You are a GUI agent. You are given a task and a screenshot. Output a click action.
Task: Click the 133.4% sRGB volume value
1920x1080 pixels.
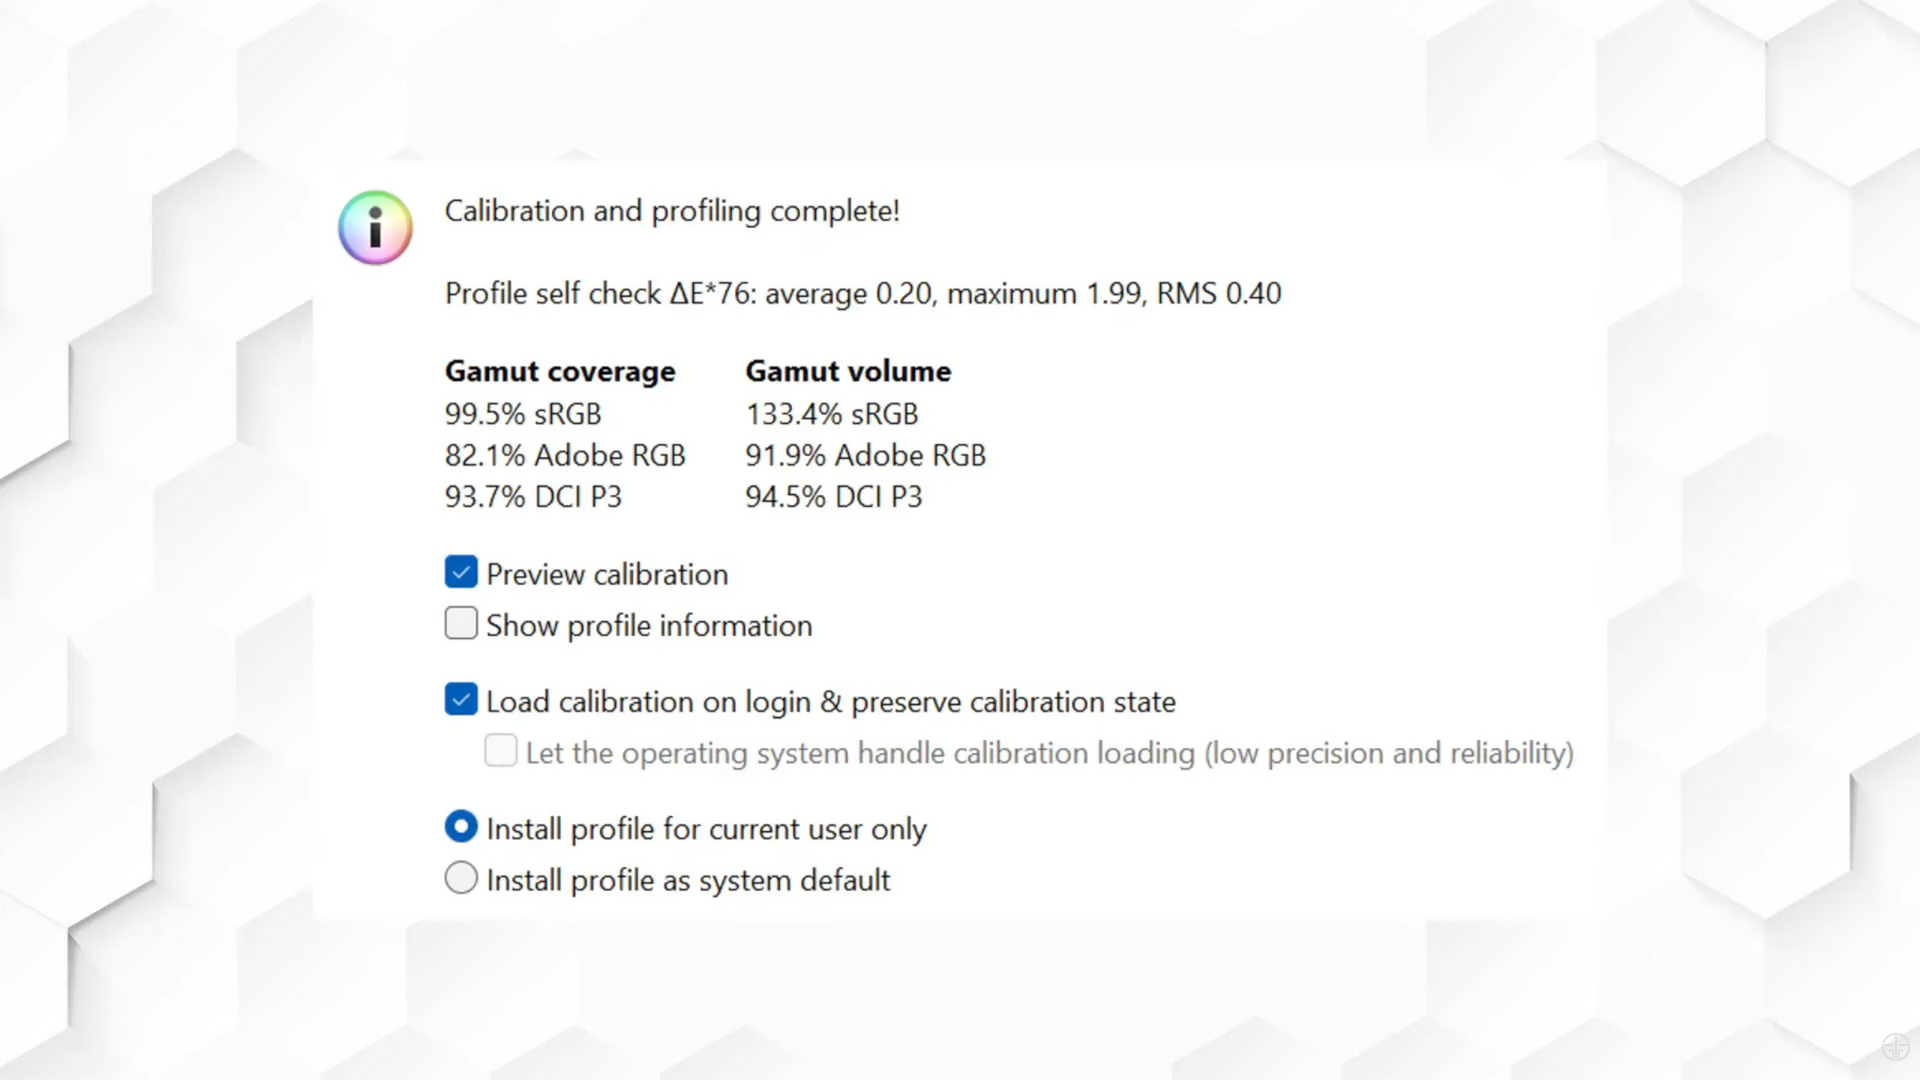point(831,414)
